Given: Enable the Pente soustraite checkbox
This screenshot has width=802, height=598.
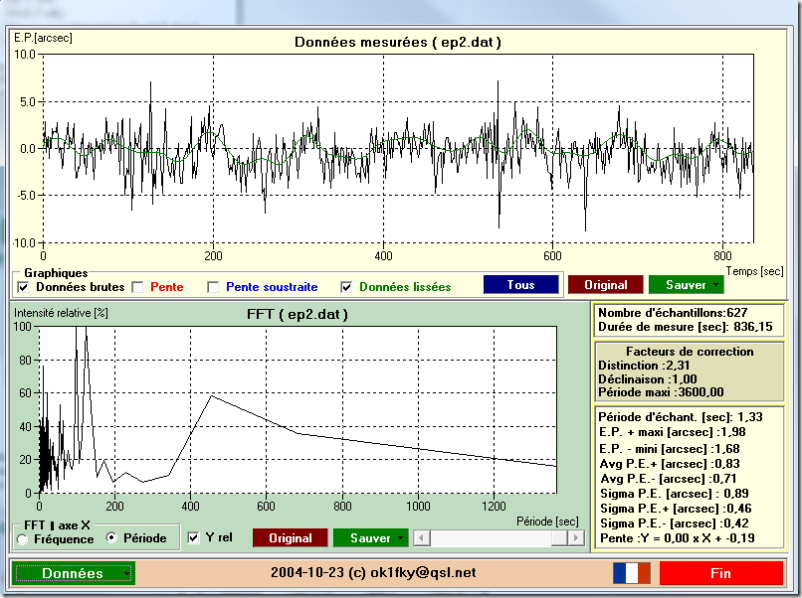Looking at the screenshot, I should [213, 287].
